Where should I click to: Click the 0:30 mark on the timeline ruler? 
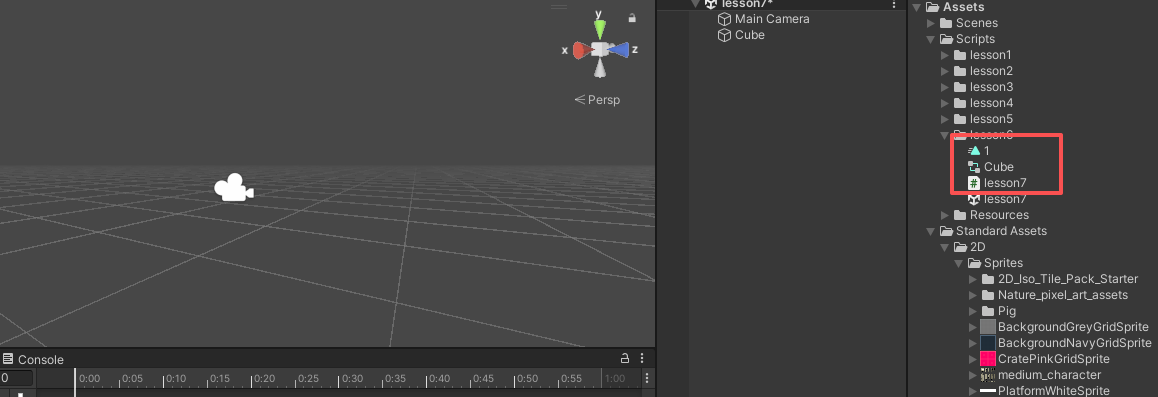tap(352, 379)
